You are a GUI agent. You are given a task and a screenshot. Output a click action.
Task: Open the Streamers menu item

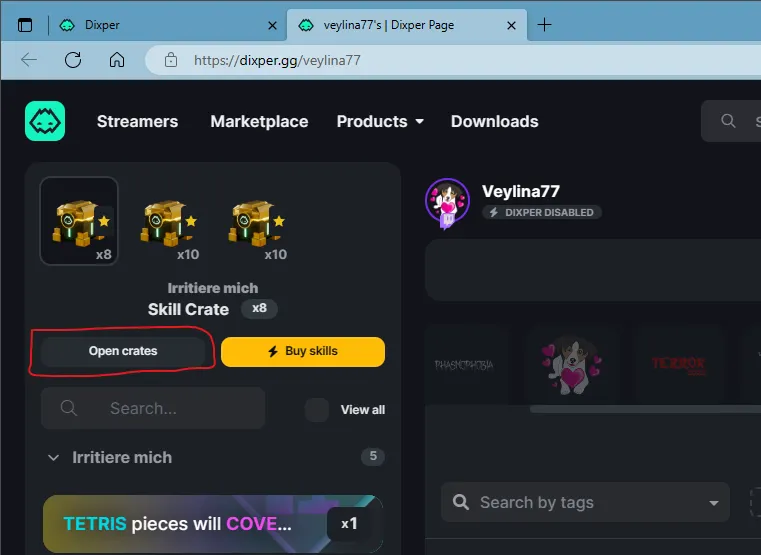pyautogui.click(x=137, y=121)
